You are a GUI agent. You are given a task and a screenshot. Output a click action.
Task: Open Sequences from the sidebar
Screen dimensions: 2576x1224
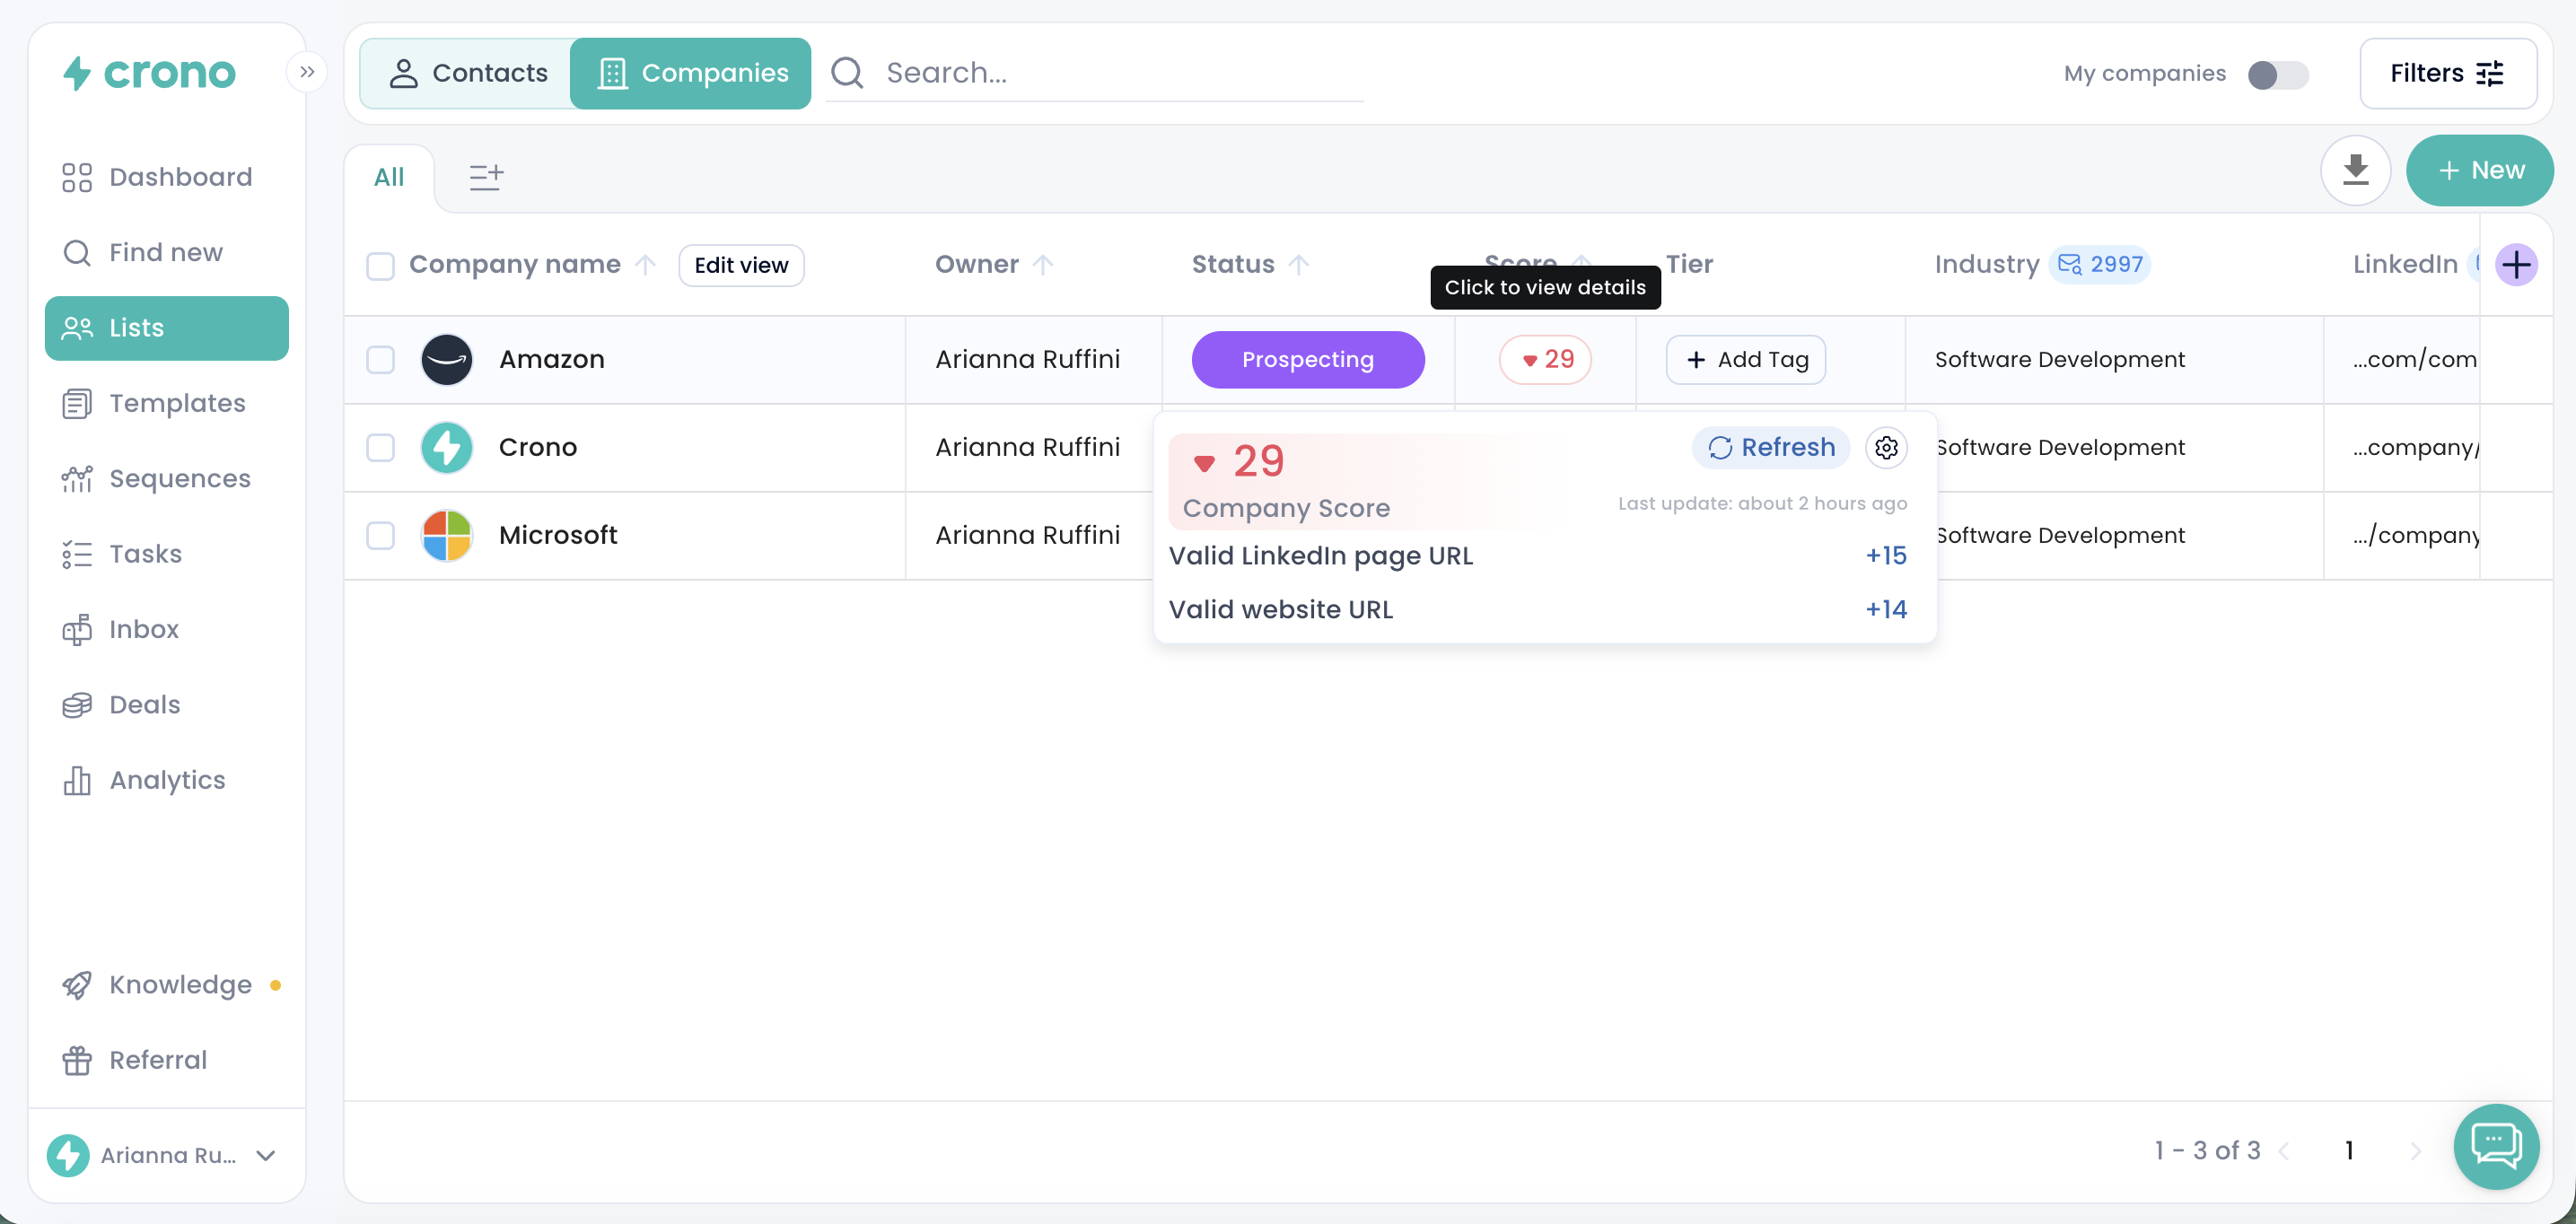[180, 478]
